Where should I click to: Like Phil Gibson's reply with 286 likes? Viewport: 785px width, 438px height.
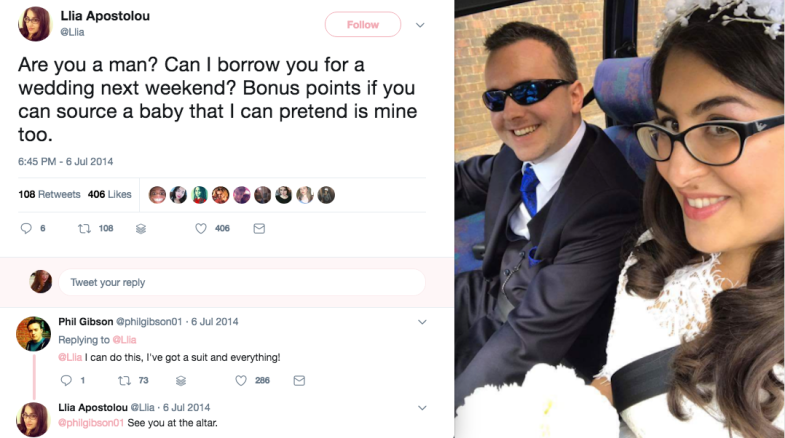pyautogui.click(x=241, y=380)
